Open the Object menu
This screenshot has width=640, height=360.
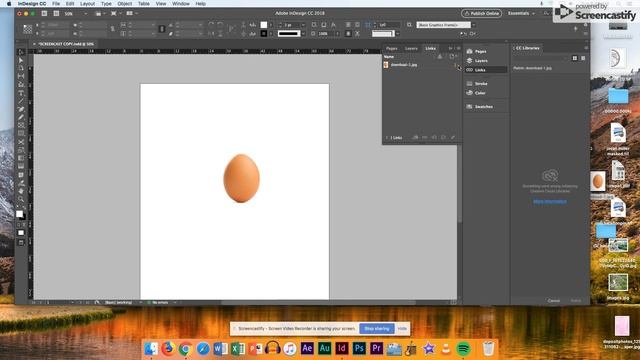124,4
